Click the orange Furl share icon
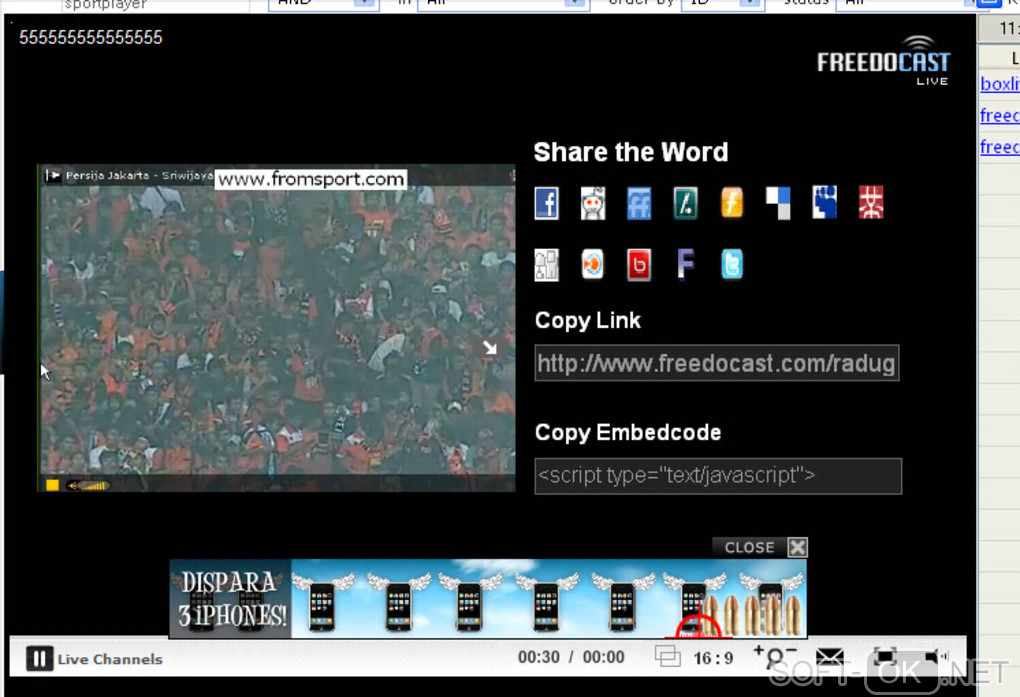Viewport: 1020px width, 697px height. tap(732, 203)
